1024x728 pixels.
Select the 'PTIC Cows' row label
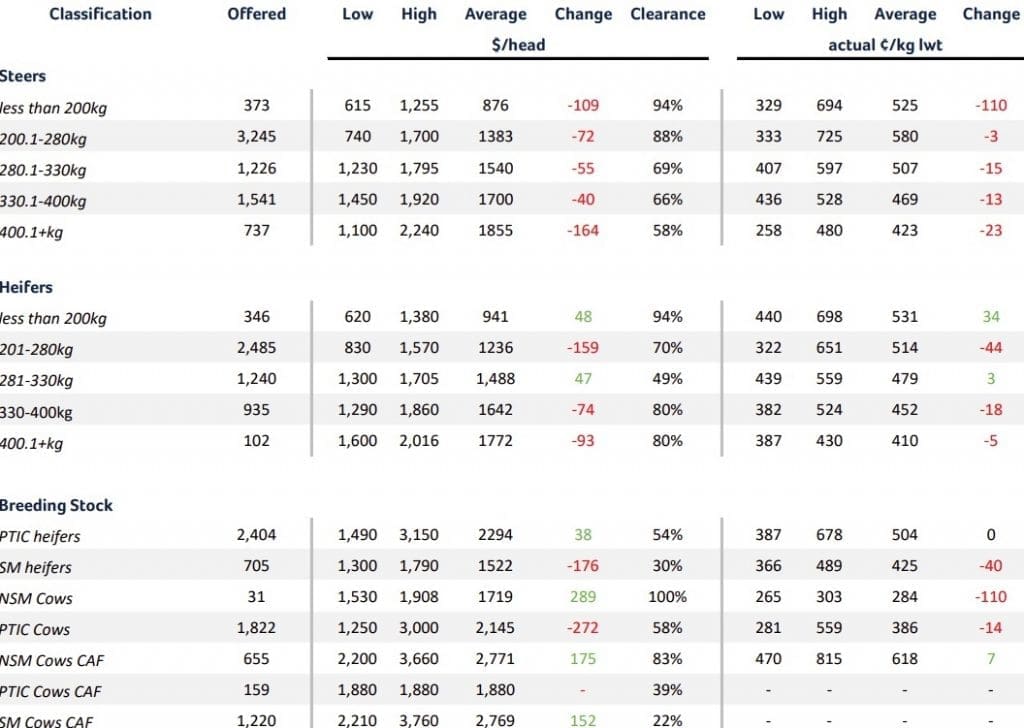35,630
